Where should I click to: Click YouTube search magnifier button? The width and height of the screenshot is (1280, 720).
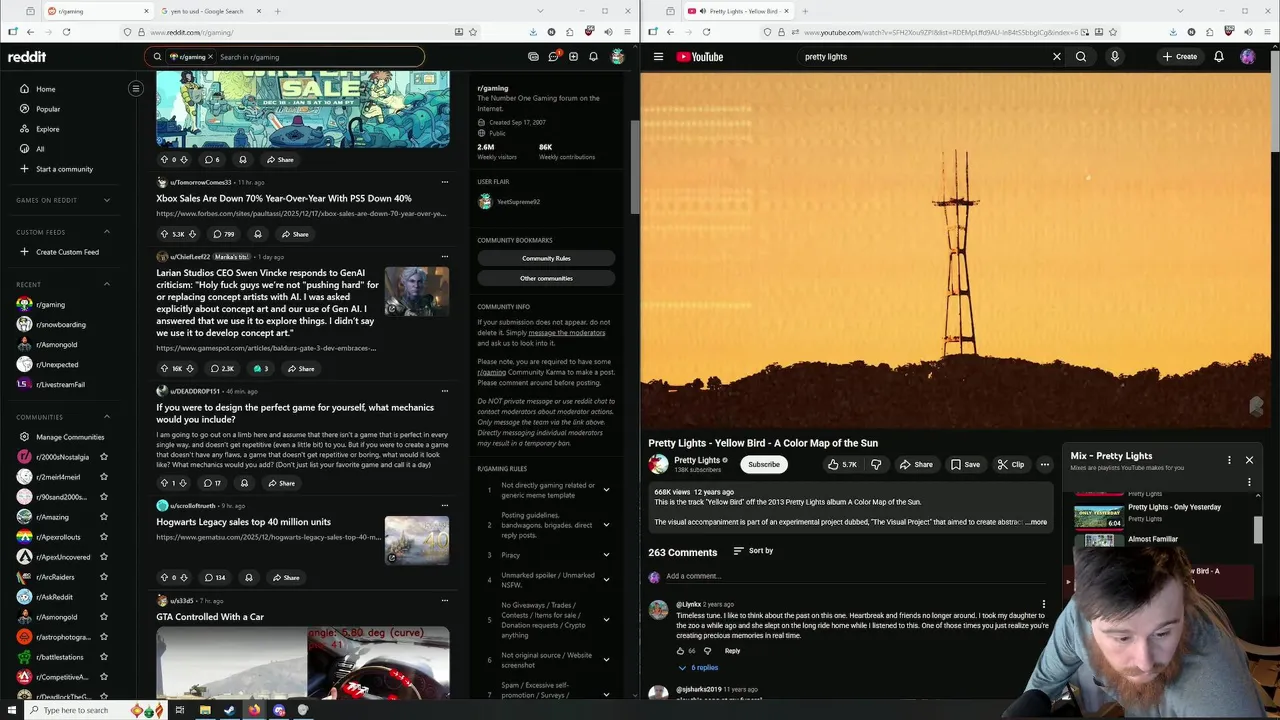(1081, 57)
